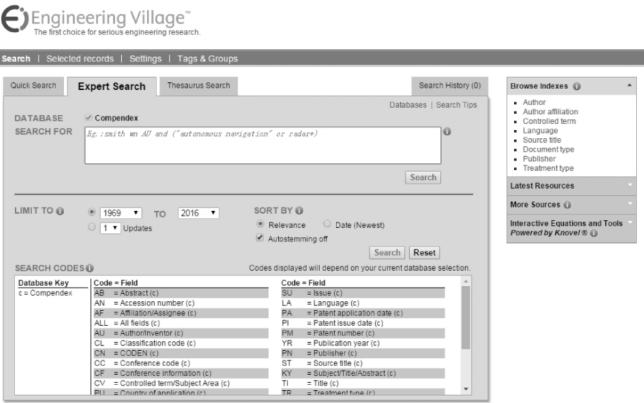Select the Expert Search tab
Image resolution: width=644 pixels, height=403 pixels.
(112, 86)
